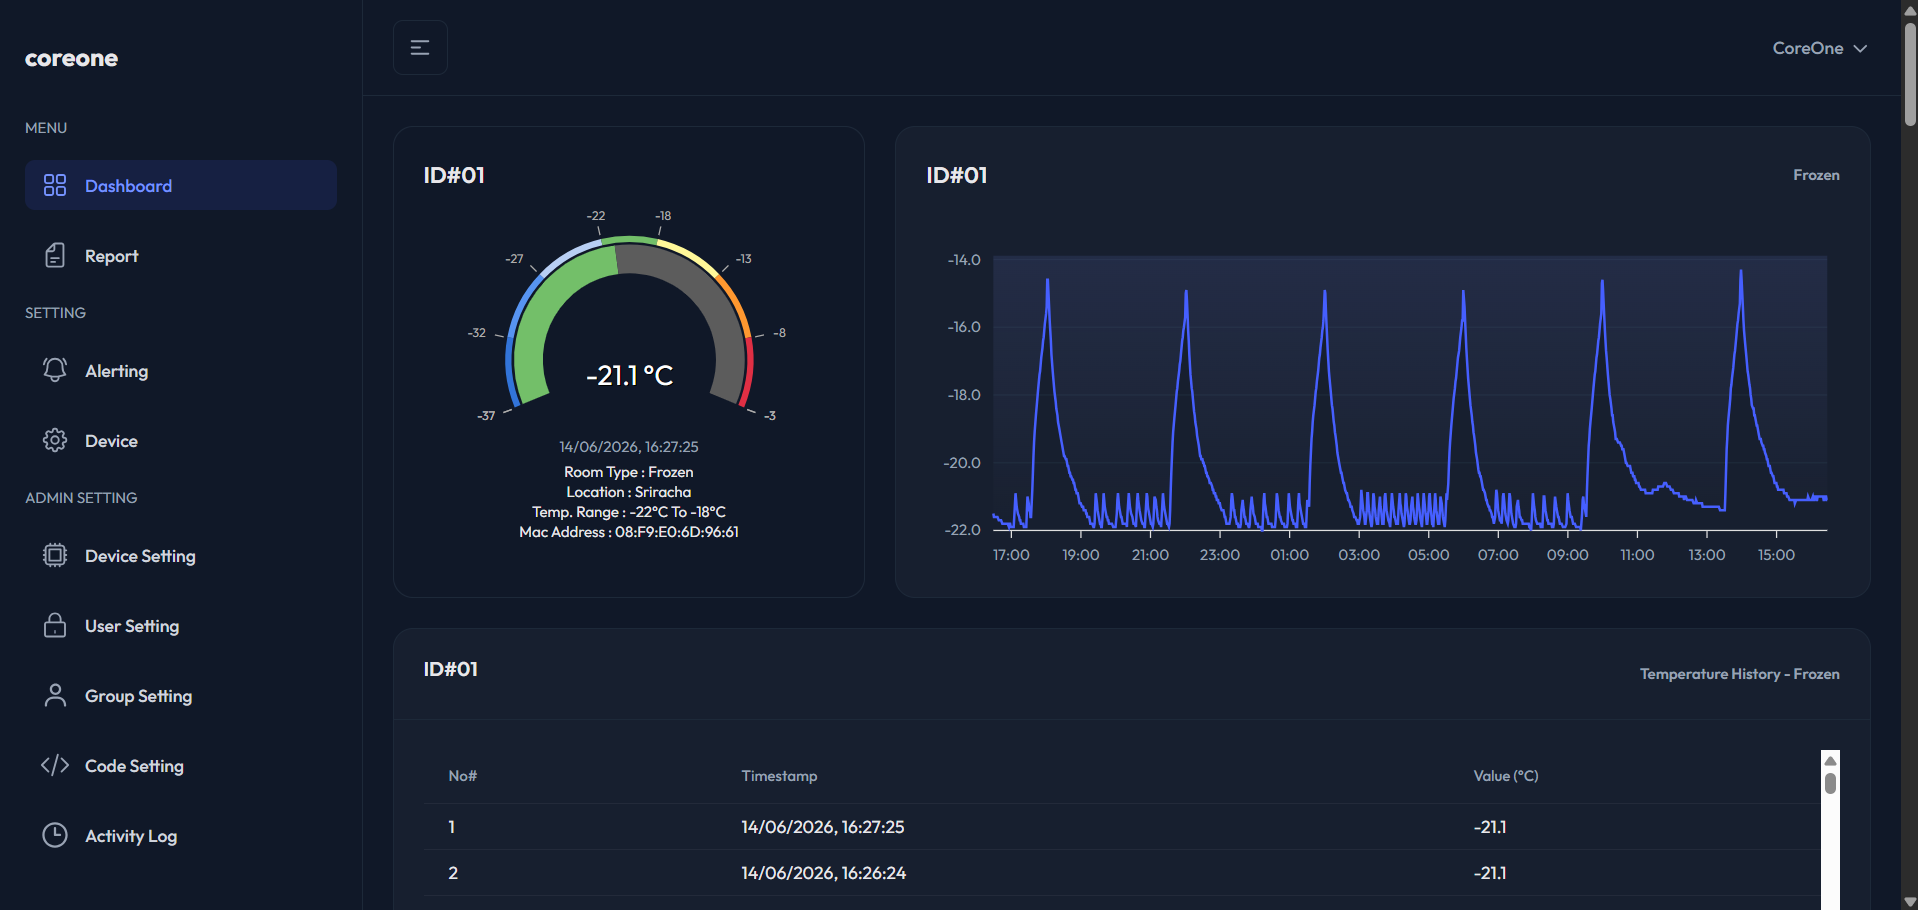Click the Dashboard grid icon
The height and width of the screenshot is (910, 1918).
55,185
